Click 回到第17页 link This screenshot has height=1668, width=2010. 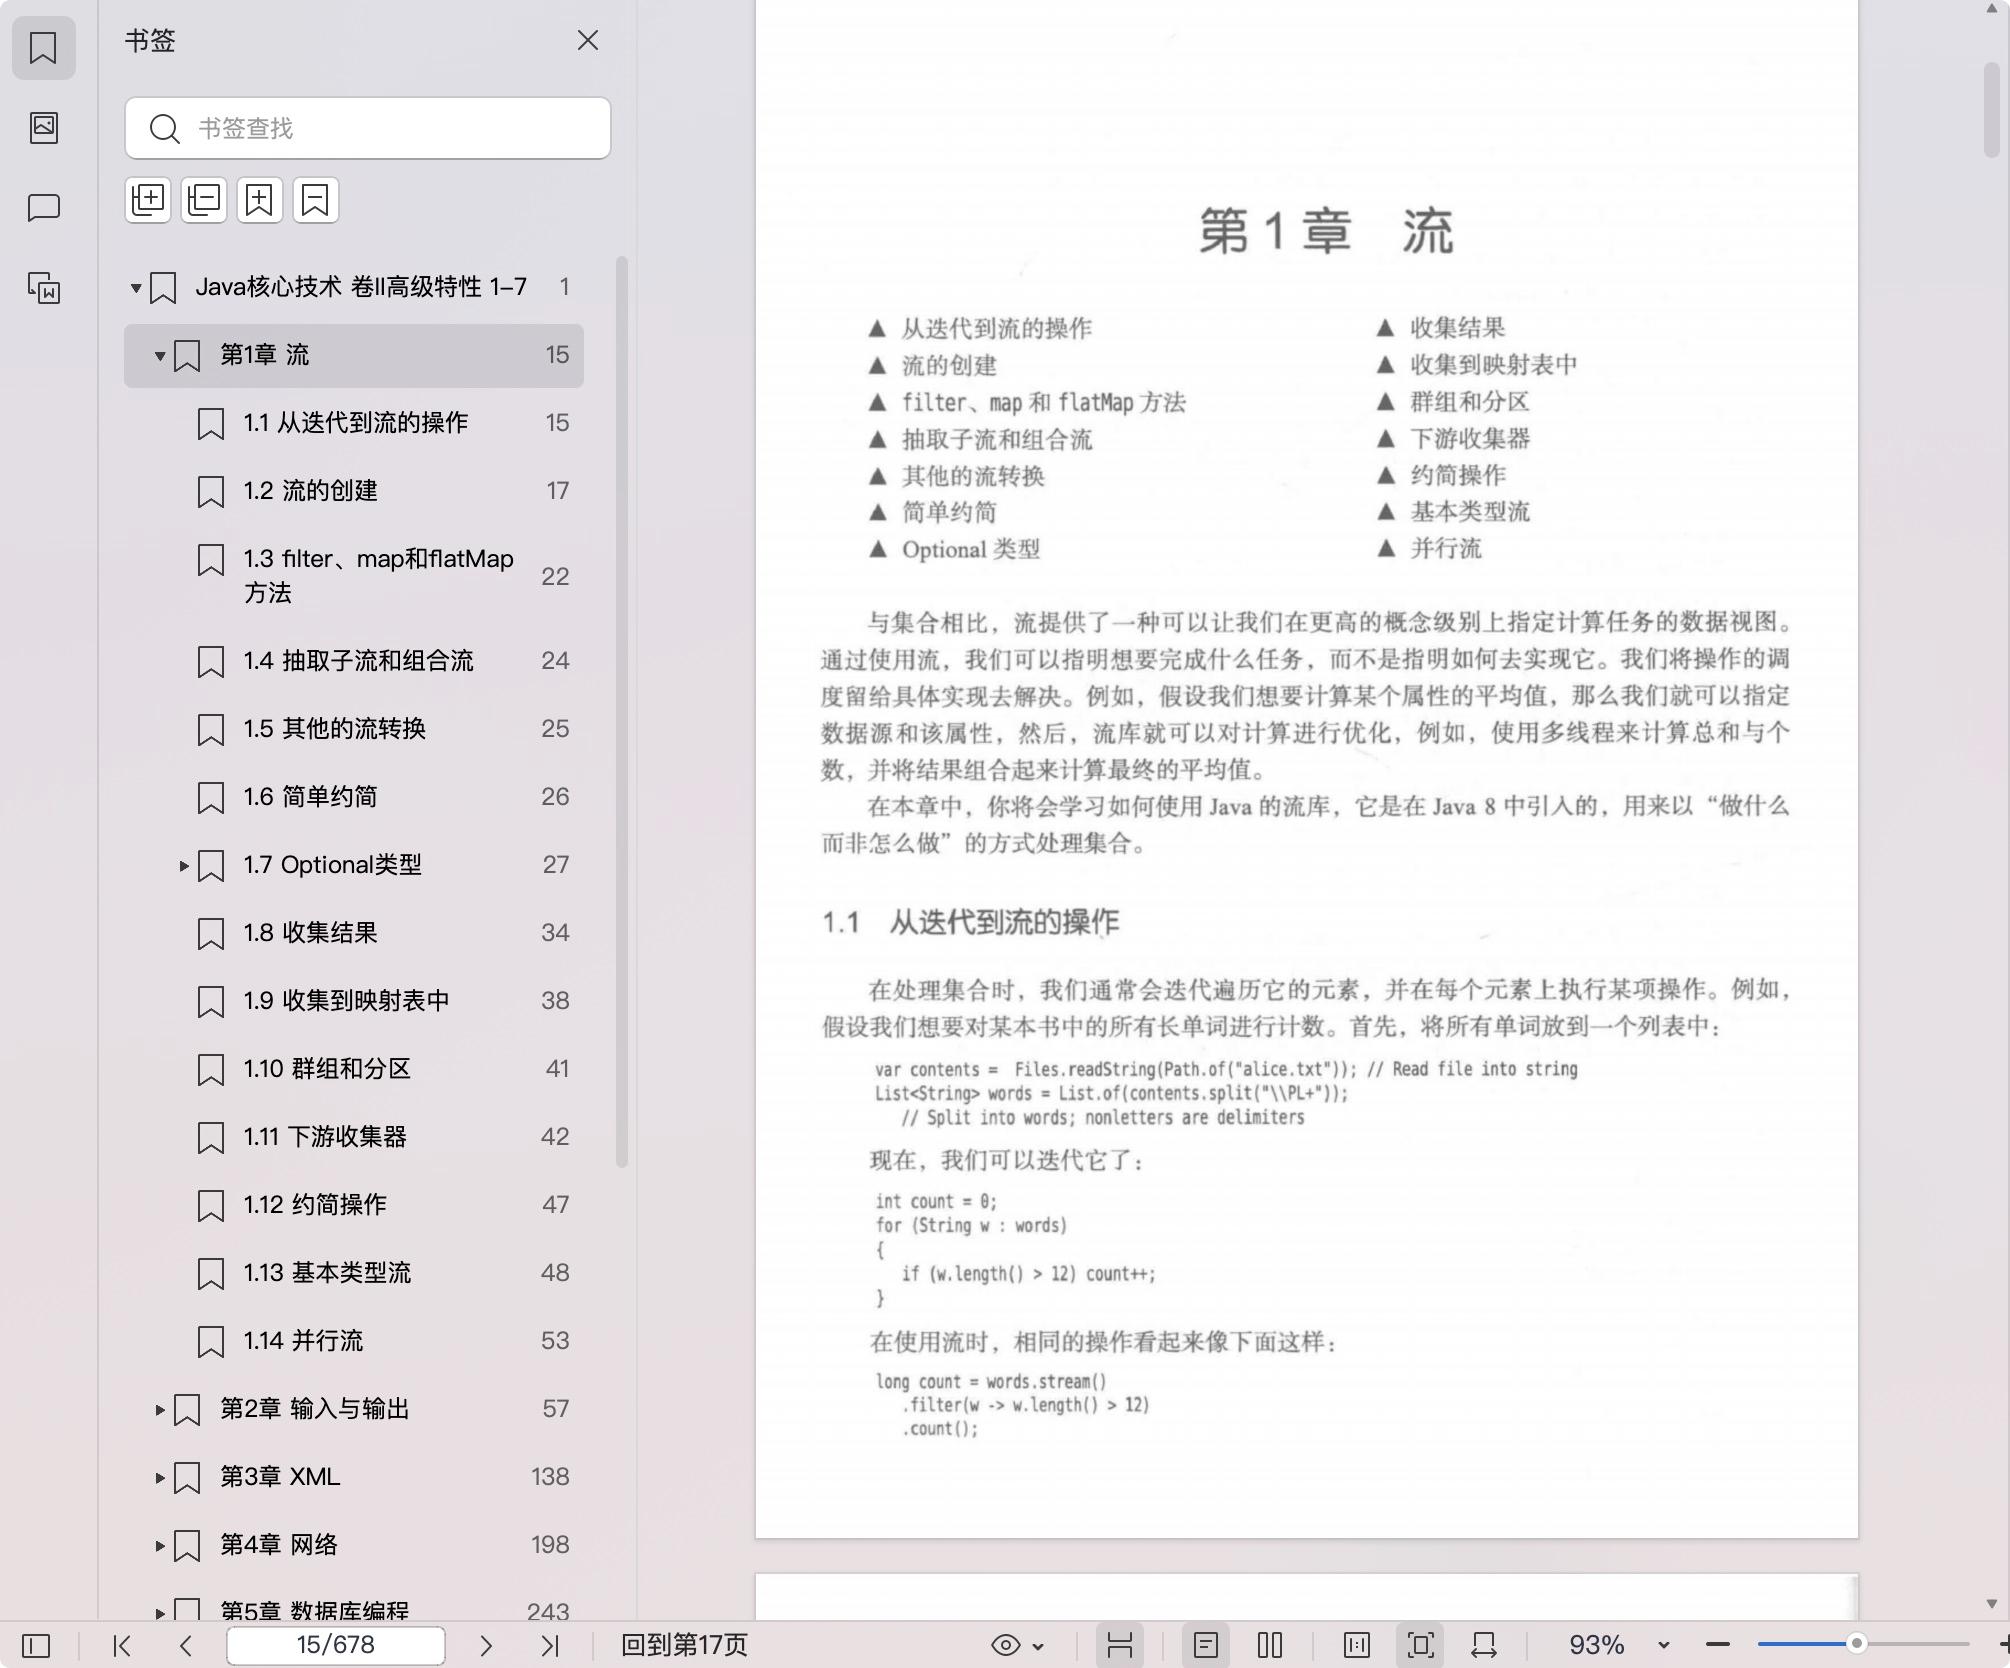[684, 1645]
